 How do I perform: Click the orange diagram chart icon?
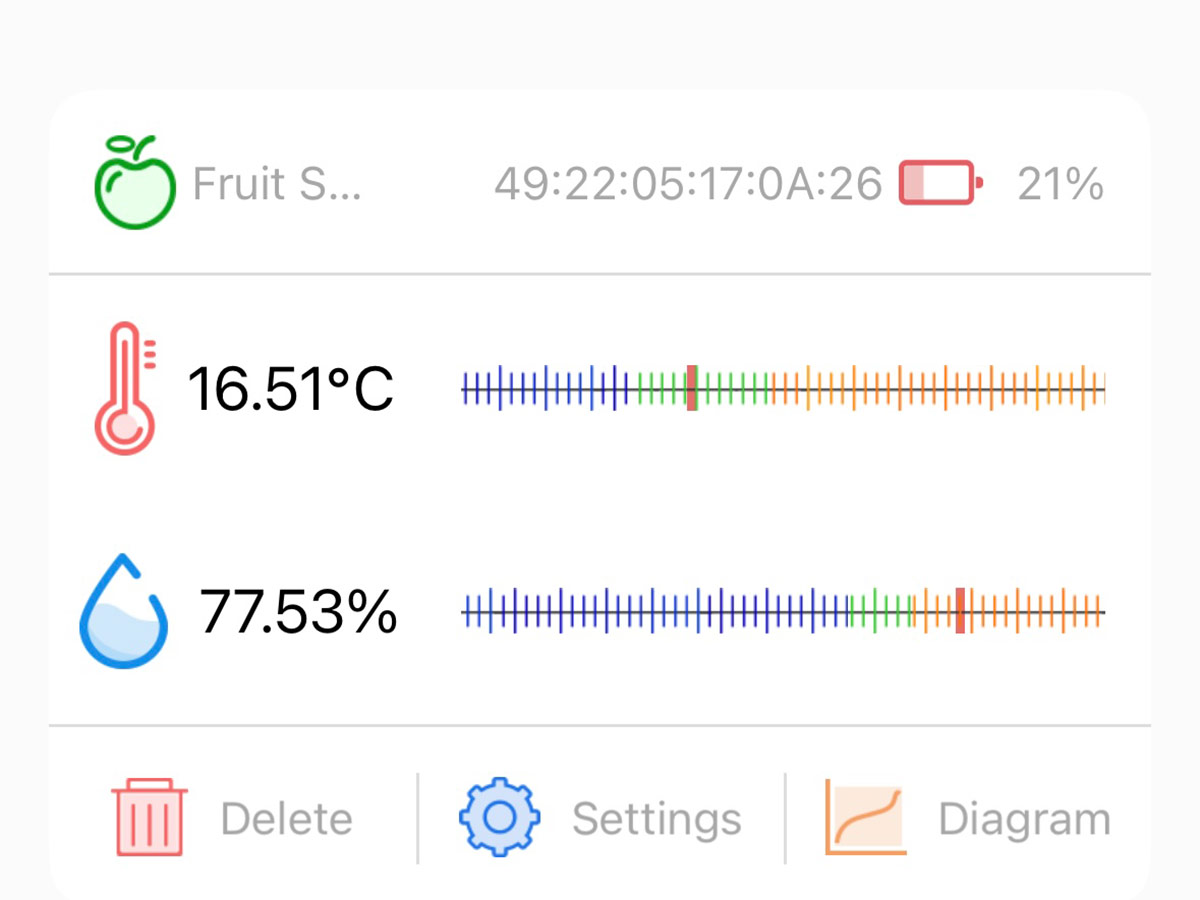866,817
